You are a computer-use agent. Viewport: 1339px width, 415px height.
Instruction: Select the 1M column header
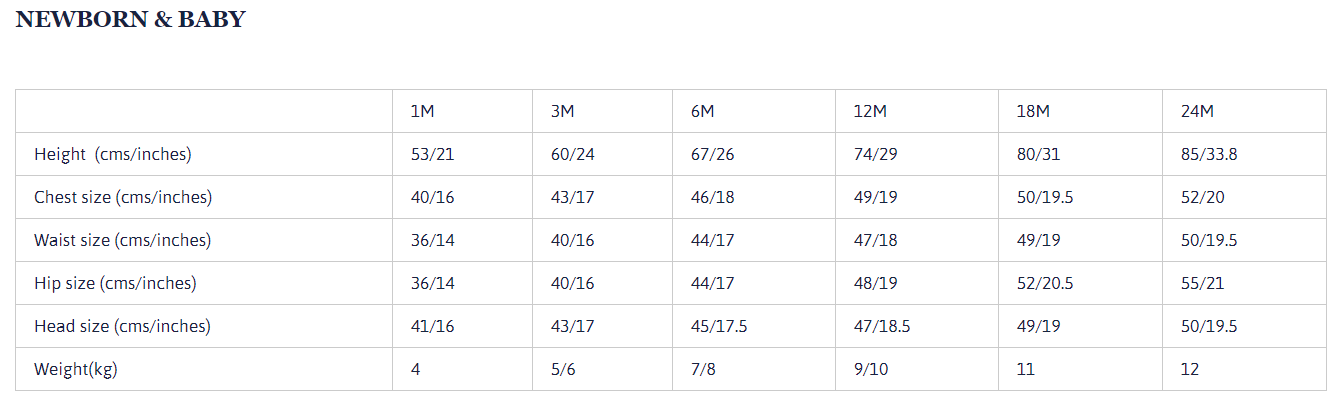[x=422, y=111]
